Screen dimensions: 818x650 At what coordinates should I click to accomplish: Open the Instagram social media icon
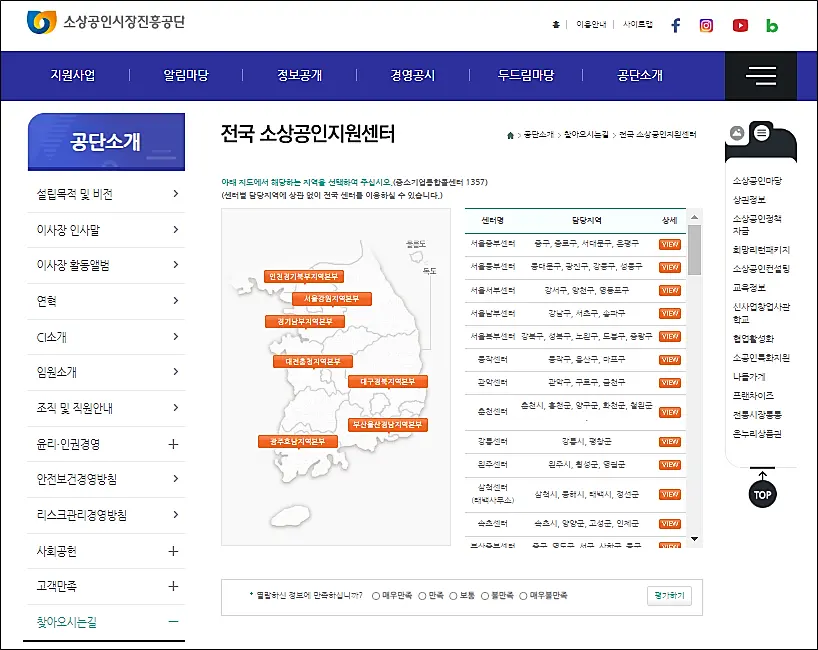point(707,25)
